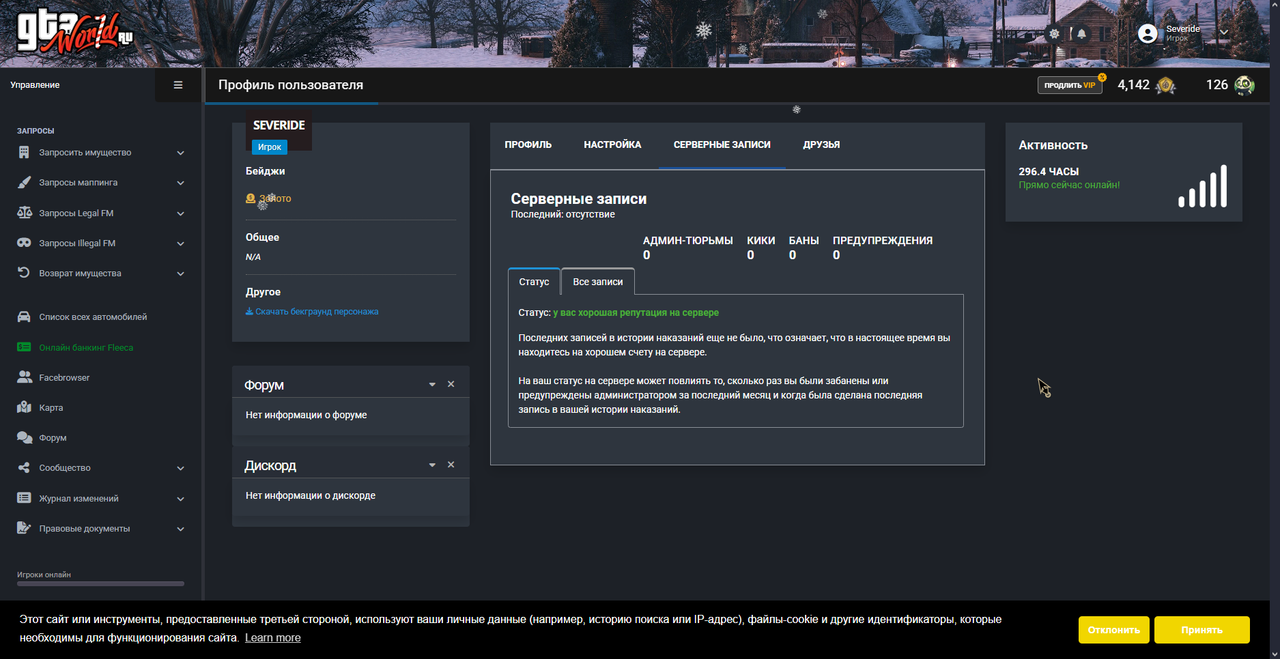1280x659 pixels.
Task: Expand Возврат имущества chevron
Action: 181,273
